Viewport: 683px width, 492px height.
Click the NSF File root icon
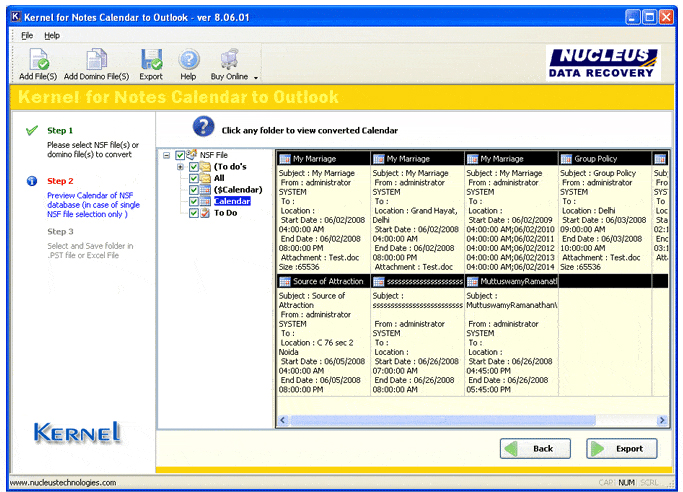(192, 154)
